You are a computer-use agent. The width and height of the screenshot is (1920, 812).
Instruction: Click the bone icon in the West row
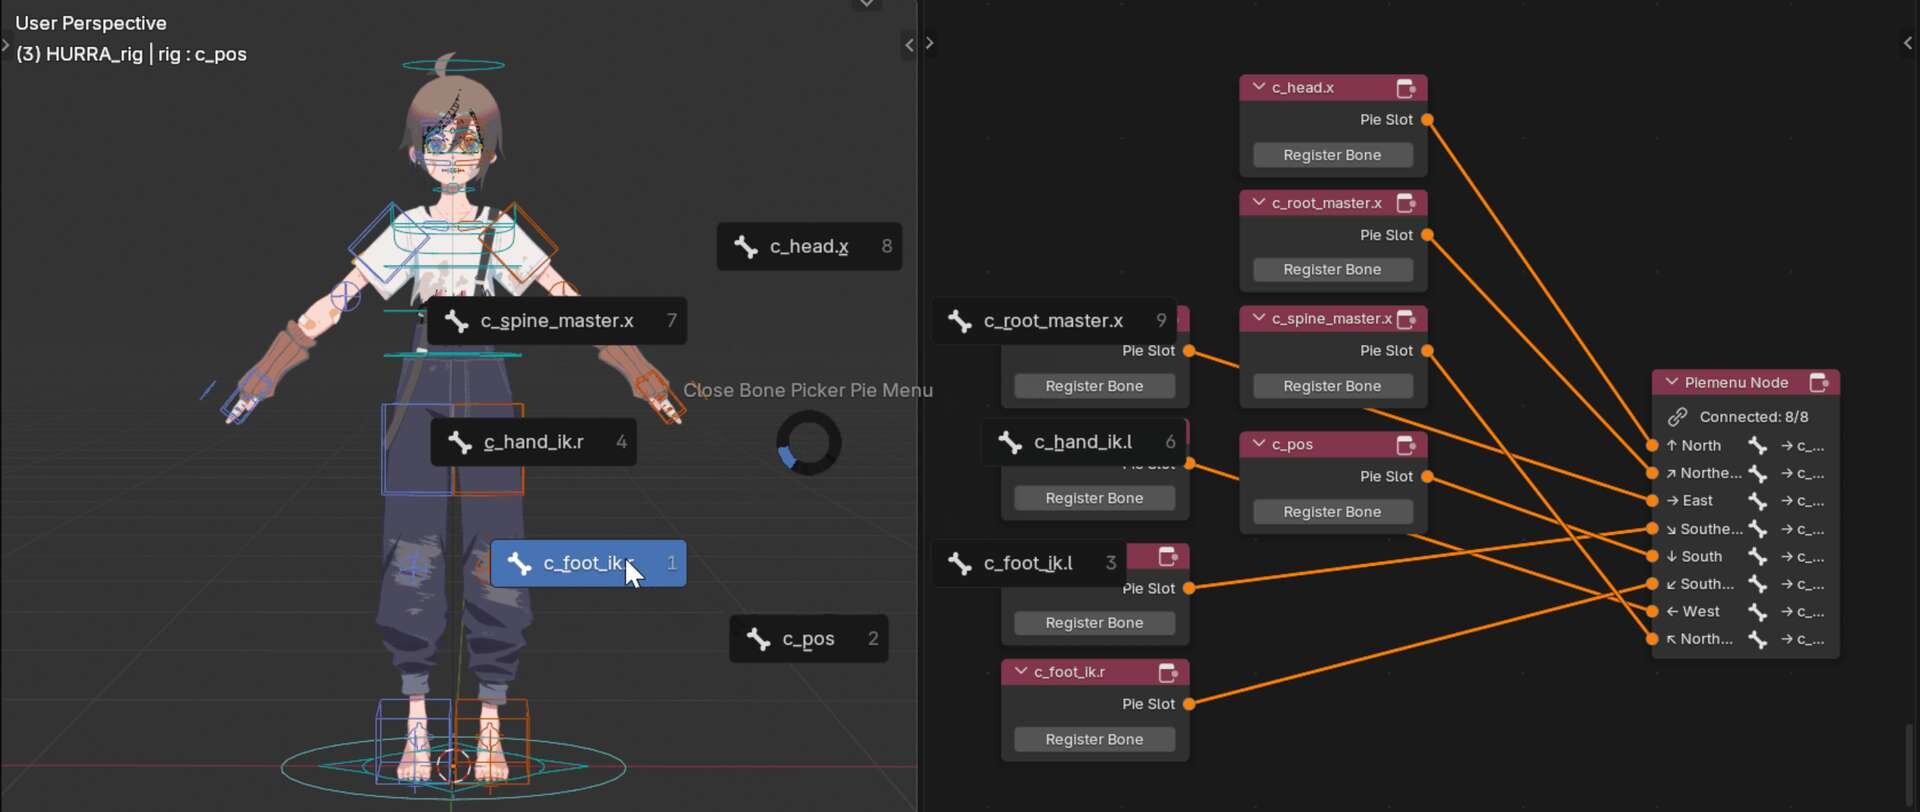(x=1757, y=612)
